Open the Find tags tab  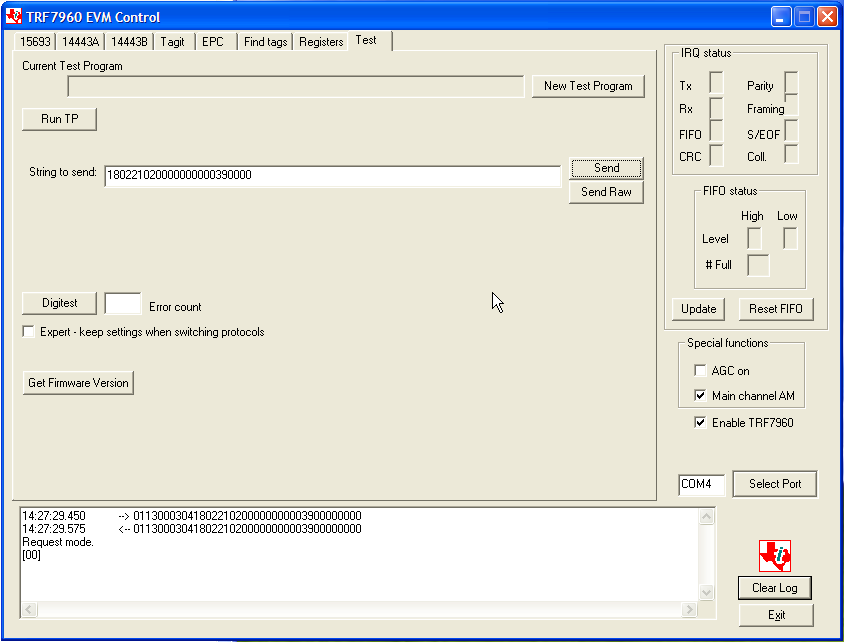pyautogui.click(x=265, y=41)
